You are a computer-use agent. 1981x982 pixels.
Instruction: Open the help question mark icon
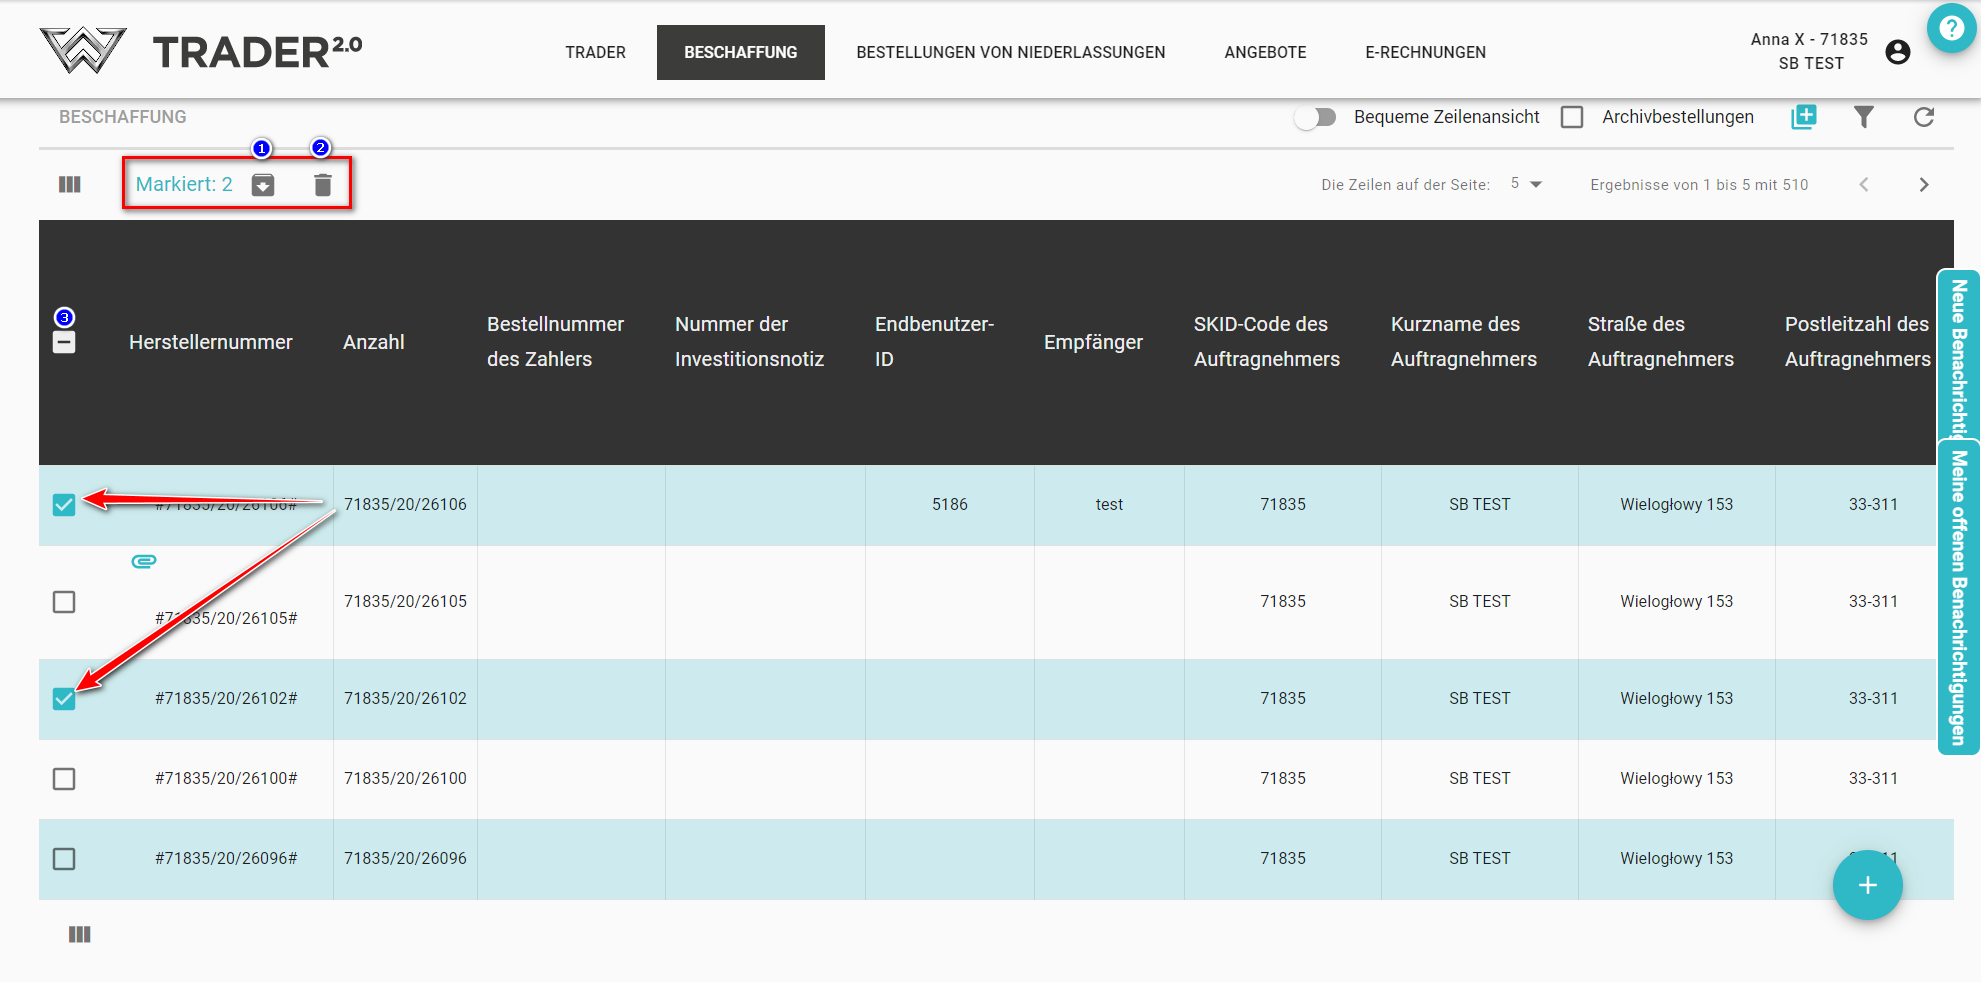click(x=1951, y=29)
